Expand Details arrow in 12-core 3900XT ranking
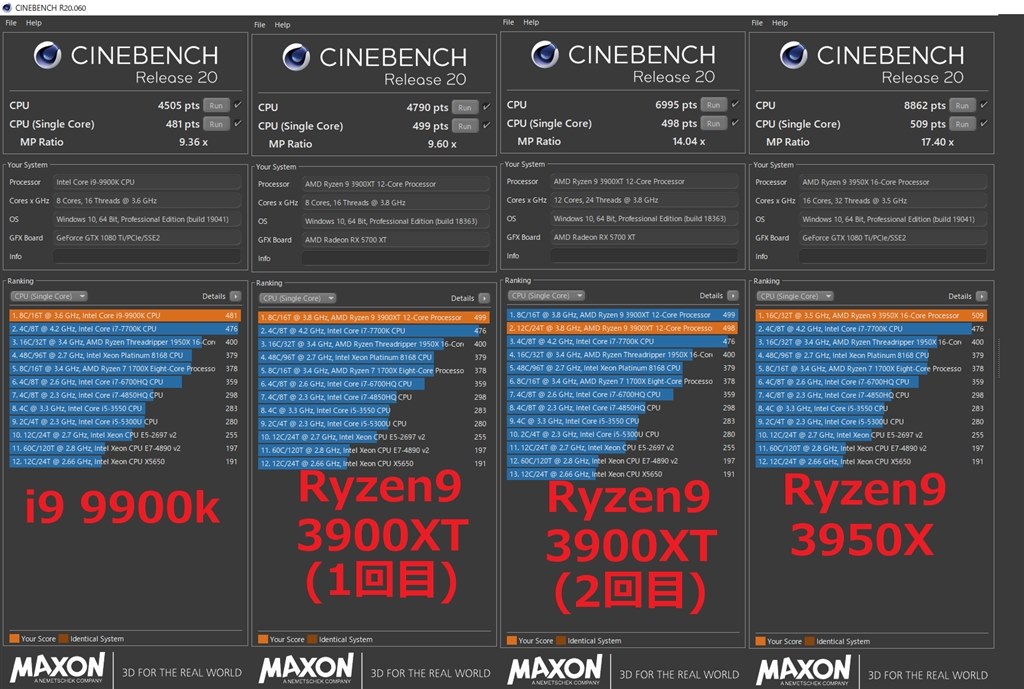 (x=733, y=296)
